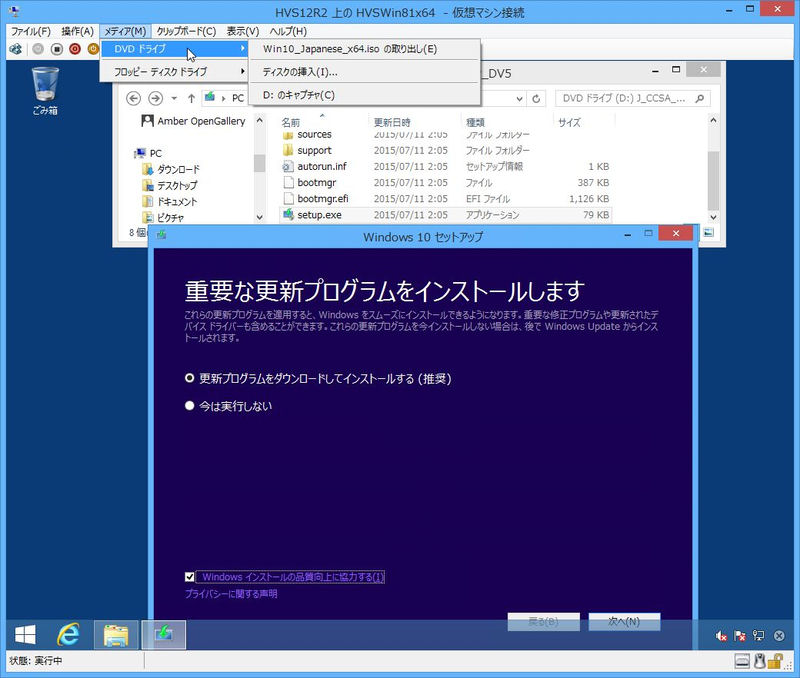
Task: Sort files by the サイズ column header
Action: [x=569, y=122]
